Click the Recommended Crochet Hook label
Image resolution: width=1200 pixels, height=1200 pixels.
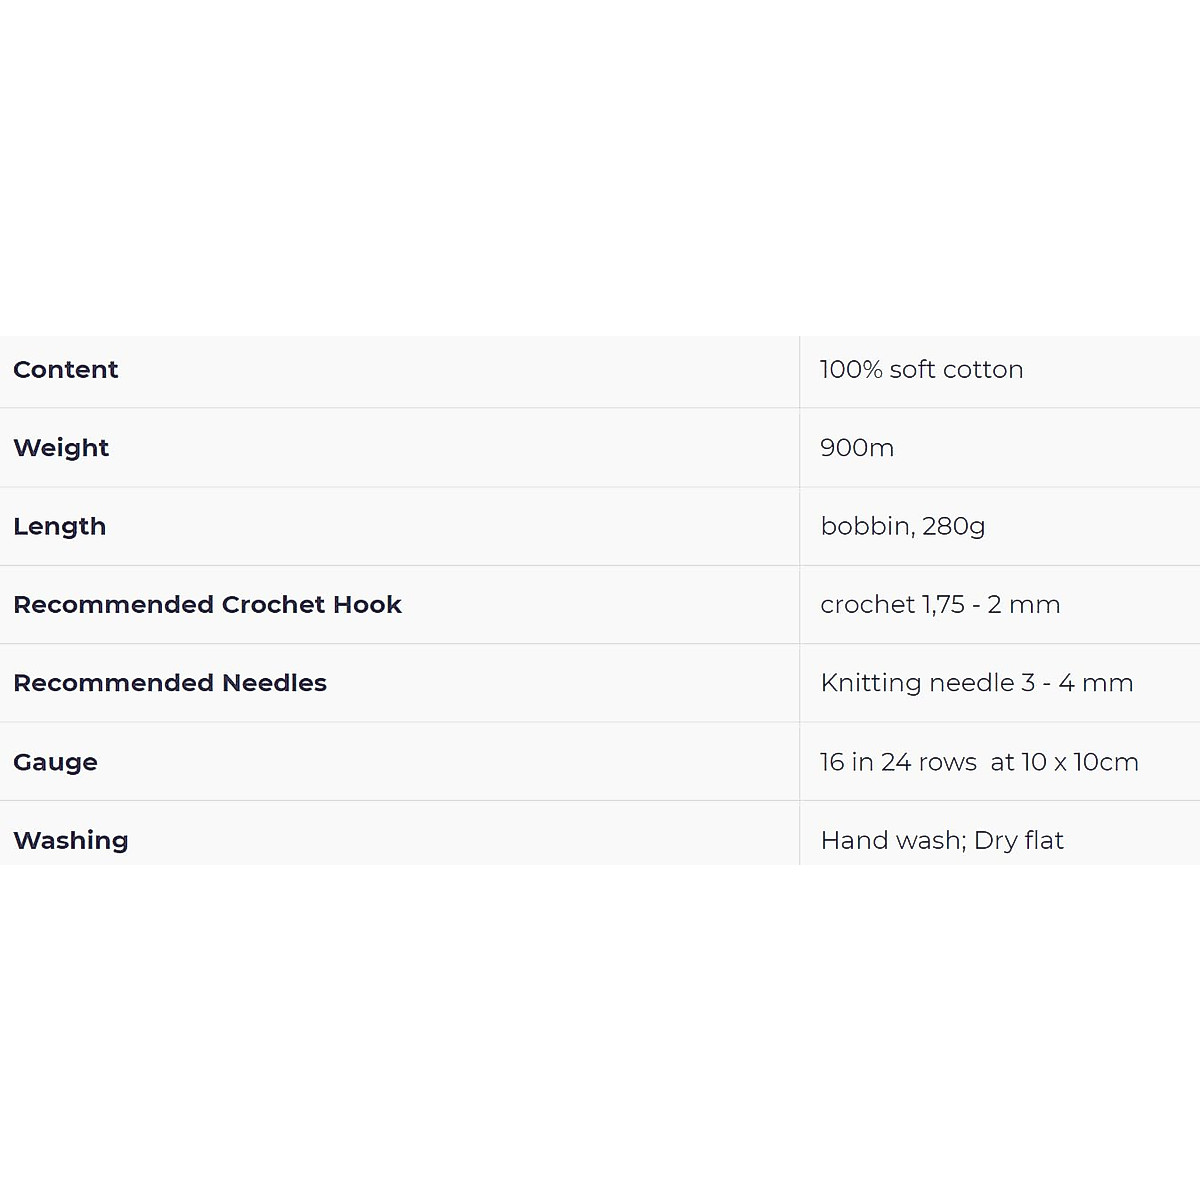(x=207, y=605)
